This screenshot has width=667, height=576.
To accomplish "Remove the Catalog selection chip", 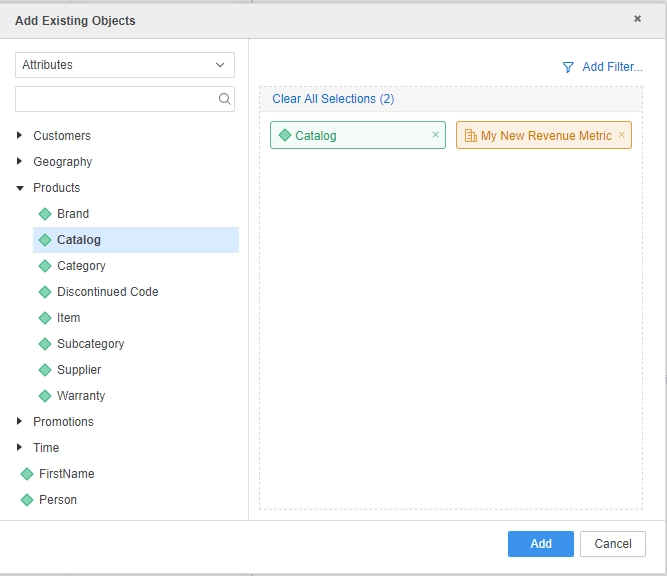I will pyautogui.click(x=435, y=135).
